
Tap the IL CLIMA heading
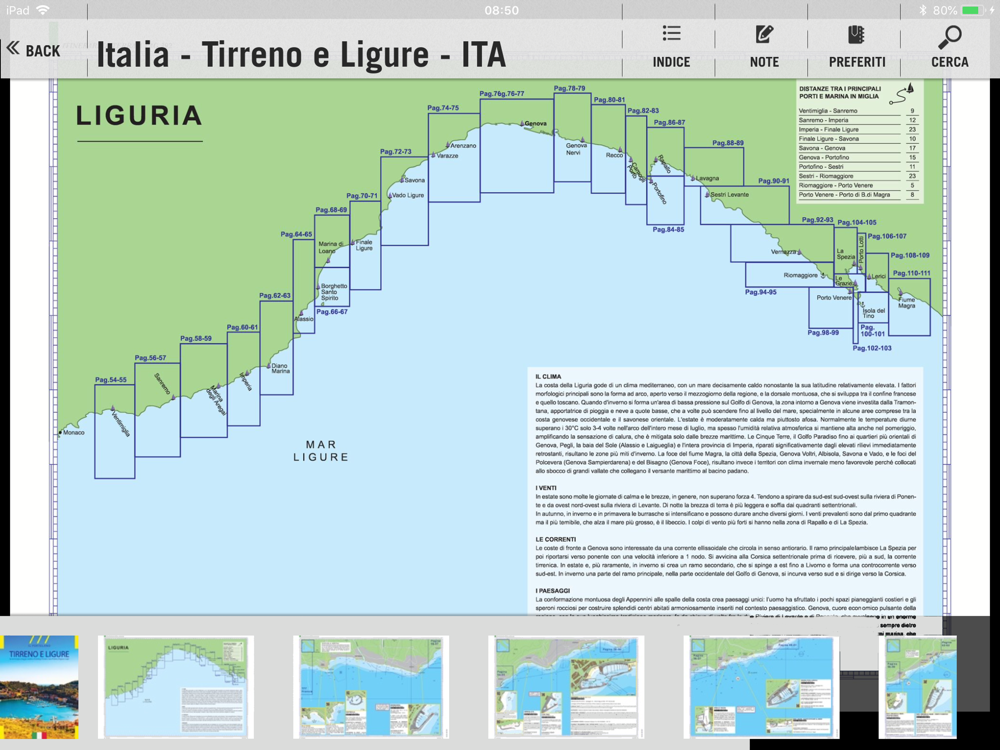coord(548,377)
